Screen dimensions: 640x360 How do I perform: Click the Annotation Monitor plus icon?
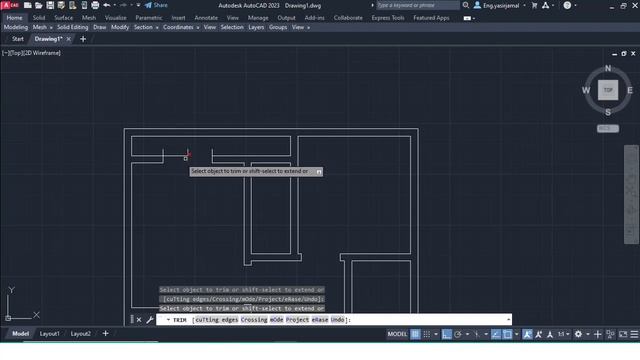[598, 334]
